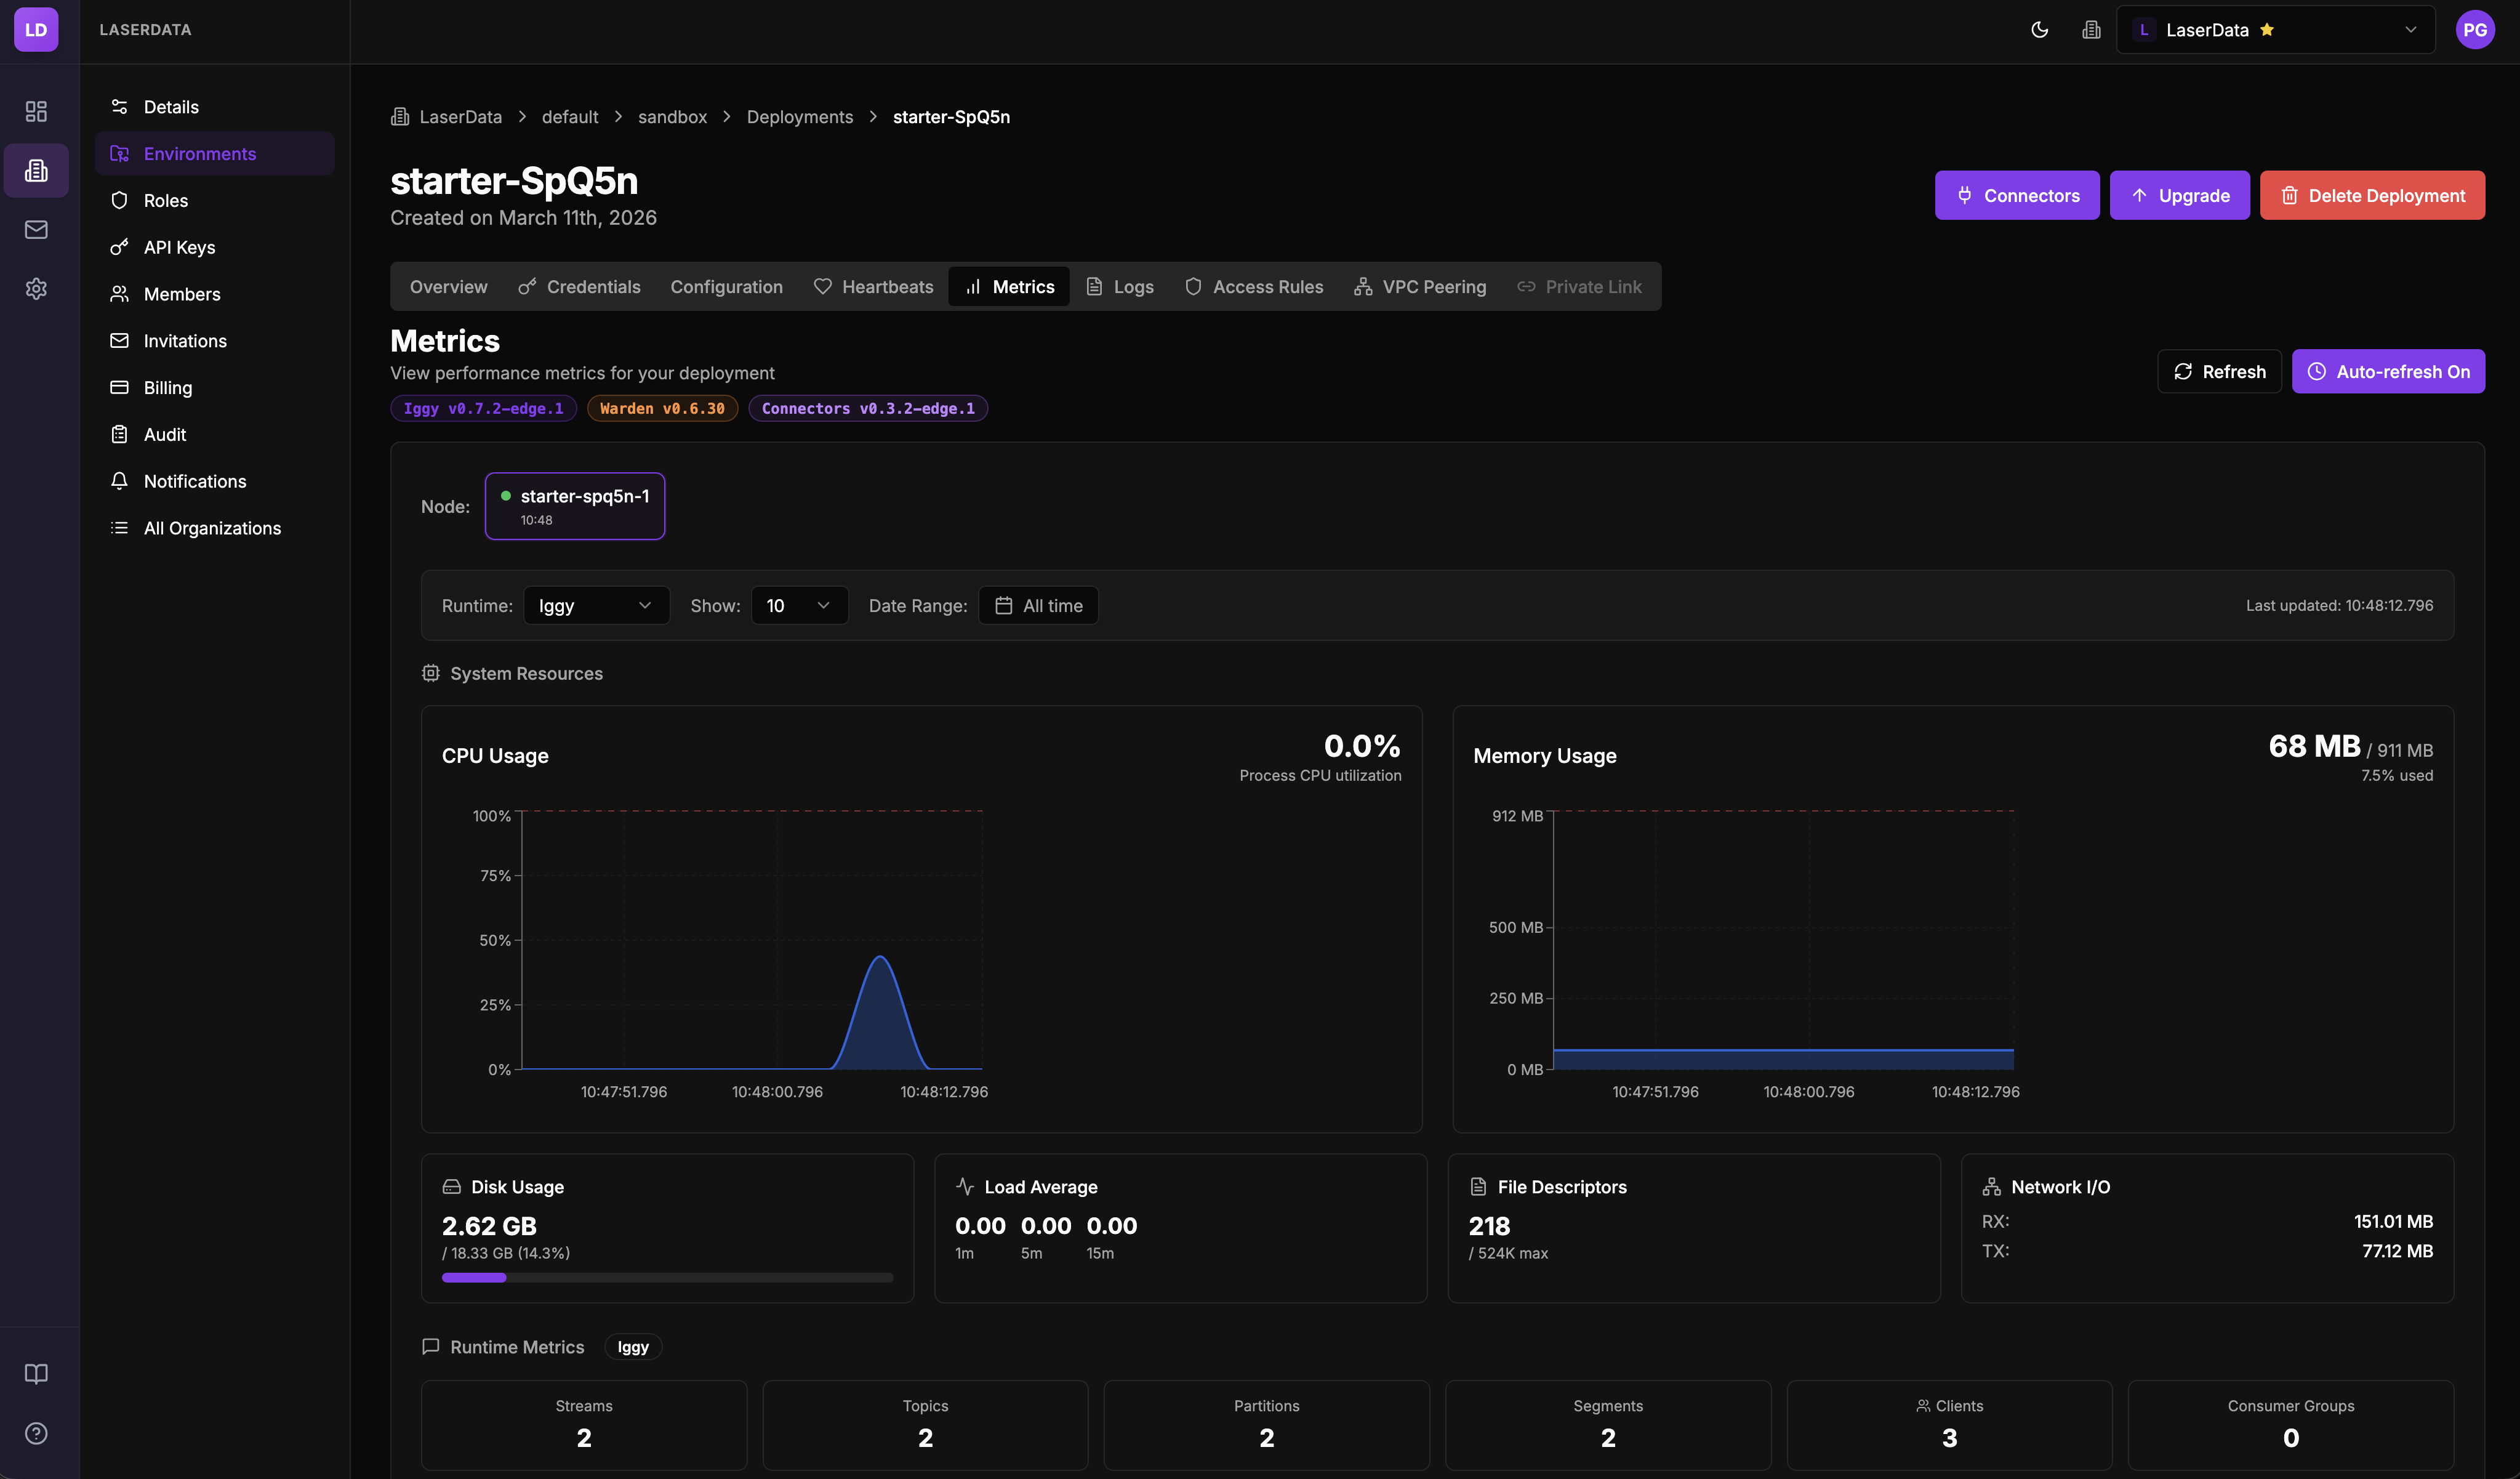Image resolution: width=2520 pixels, height=1479 pixels.
Task: Click the documentation book icon at bottom left
Action: [x=36, y=1373]
